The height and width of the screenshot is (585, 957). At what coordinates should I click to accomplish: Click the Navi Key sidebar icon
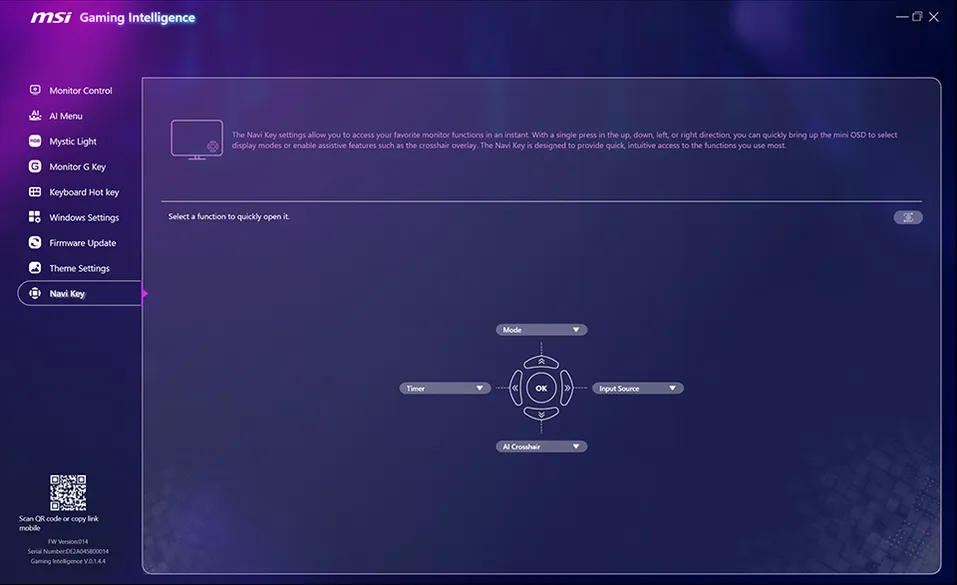click(x=35, y=293)
